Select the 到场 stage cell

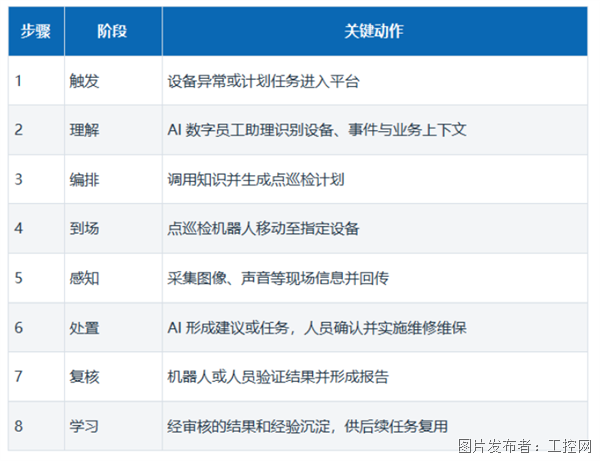coord(113,228)
